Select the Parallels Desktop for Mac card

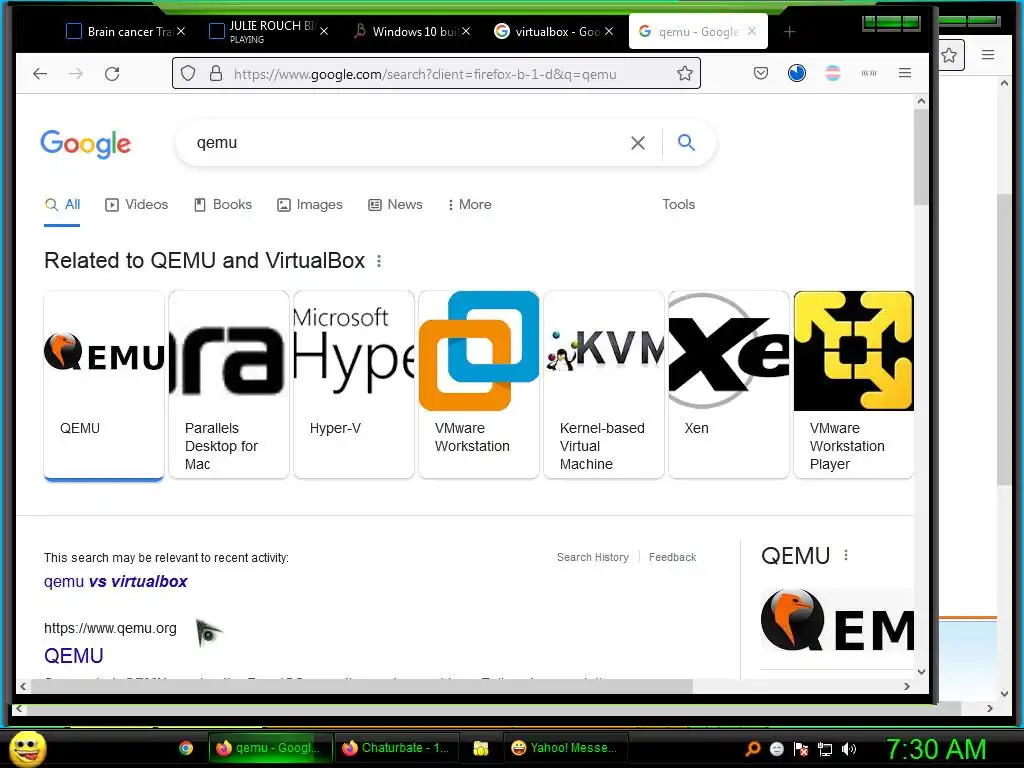(229, 385)
